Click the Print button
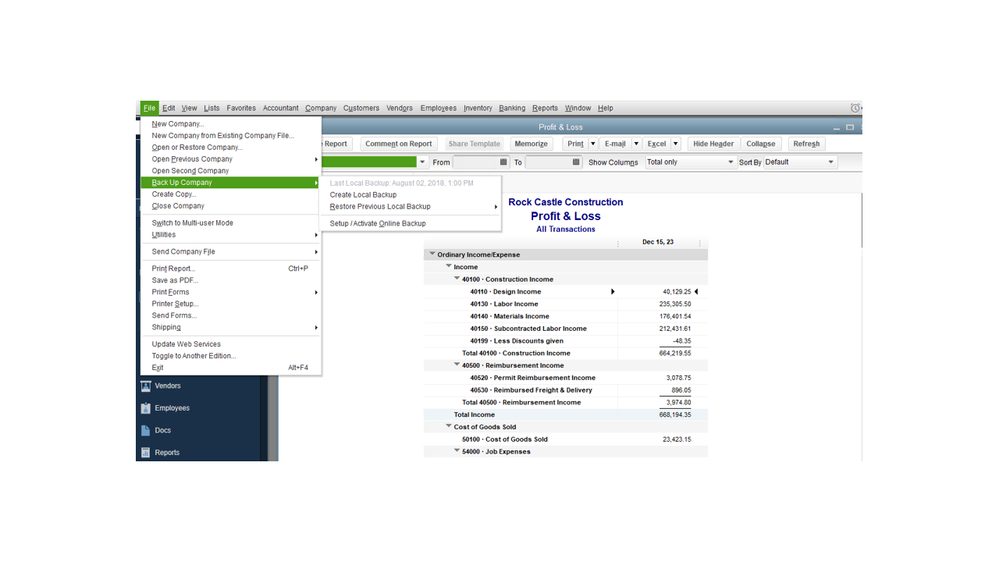The height and width of the screenshot is (562, 999). (x=575, y=144)
